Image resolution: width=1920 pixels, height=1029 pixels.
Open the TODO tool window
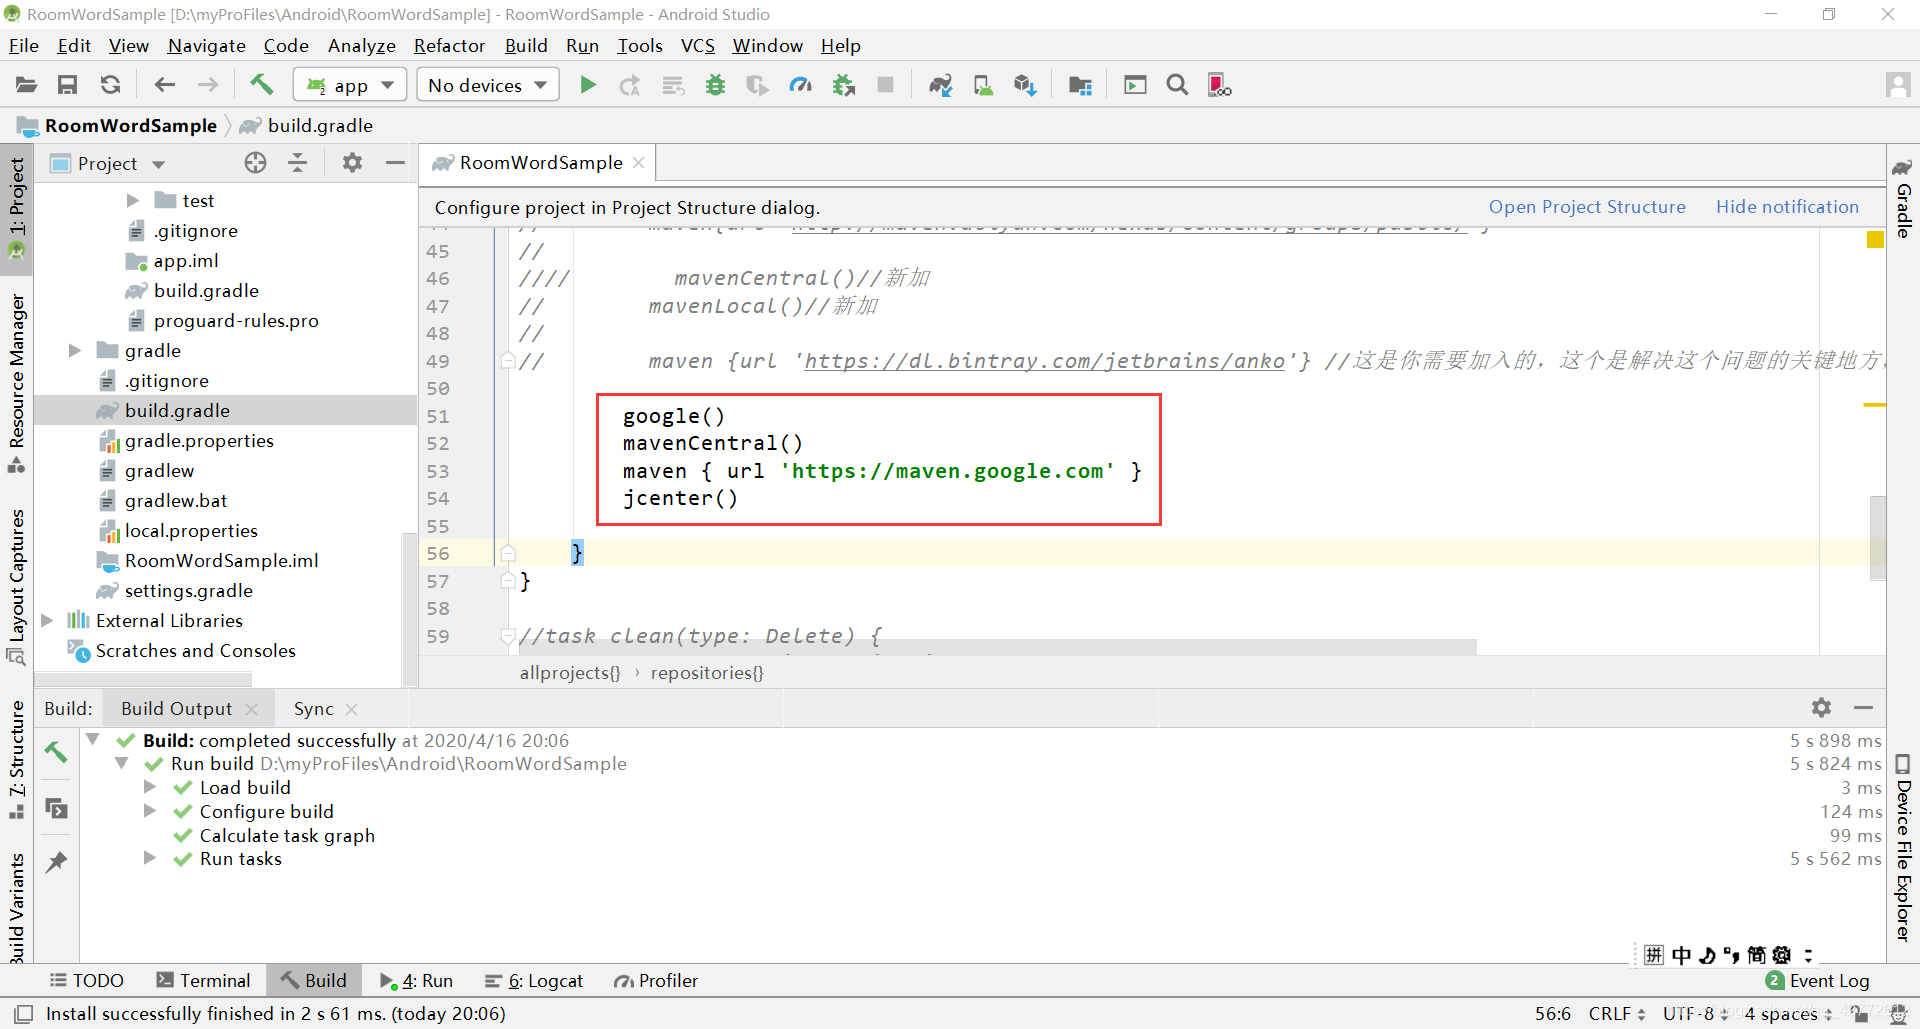pos(87,981)
